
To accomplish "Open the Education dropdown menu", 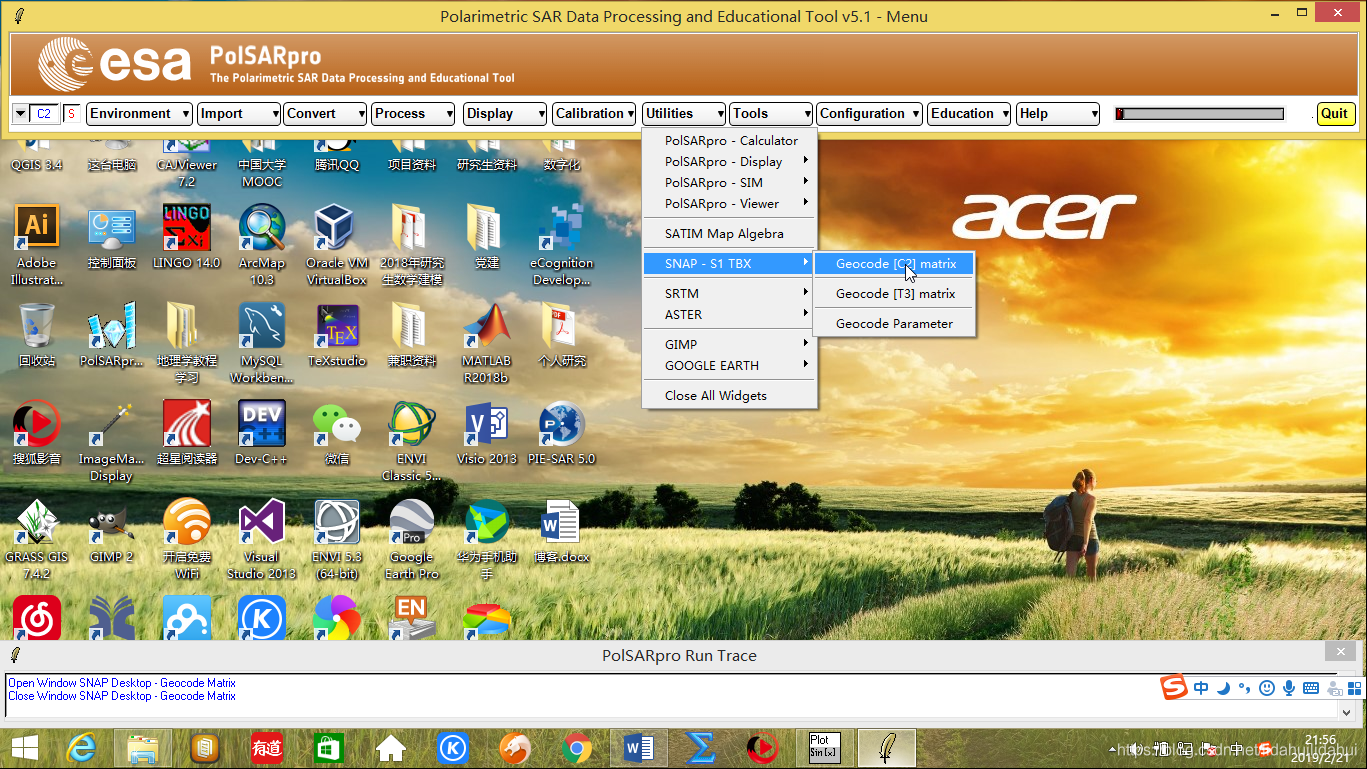I will click(x=969, y=114).
